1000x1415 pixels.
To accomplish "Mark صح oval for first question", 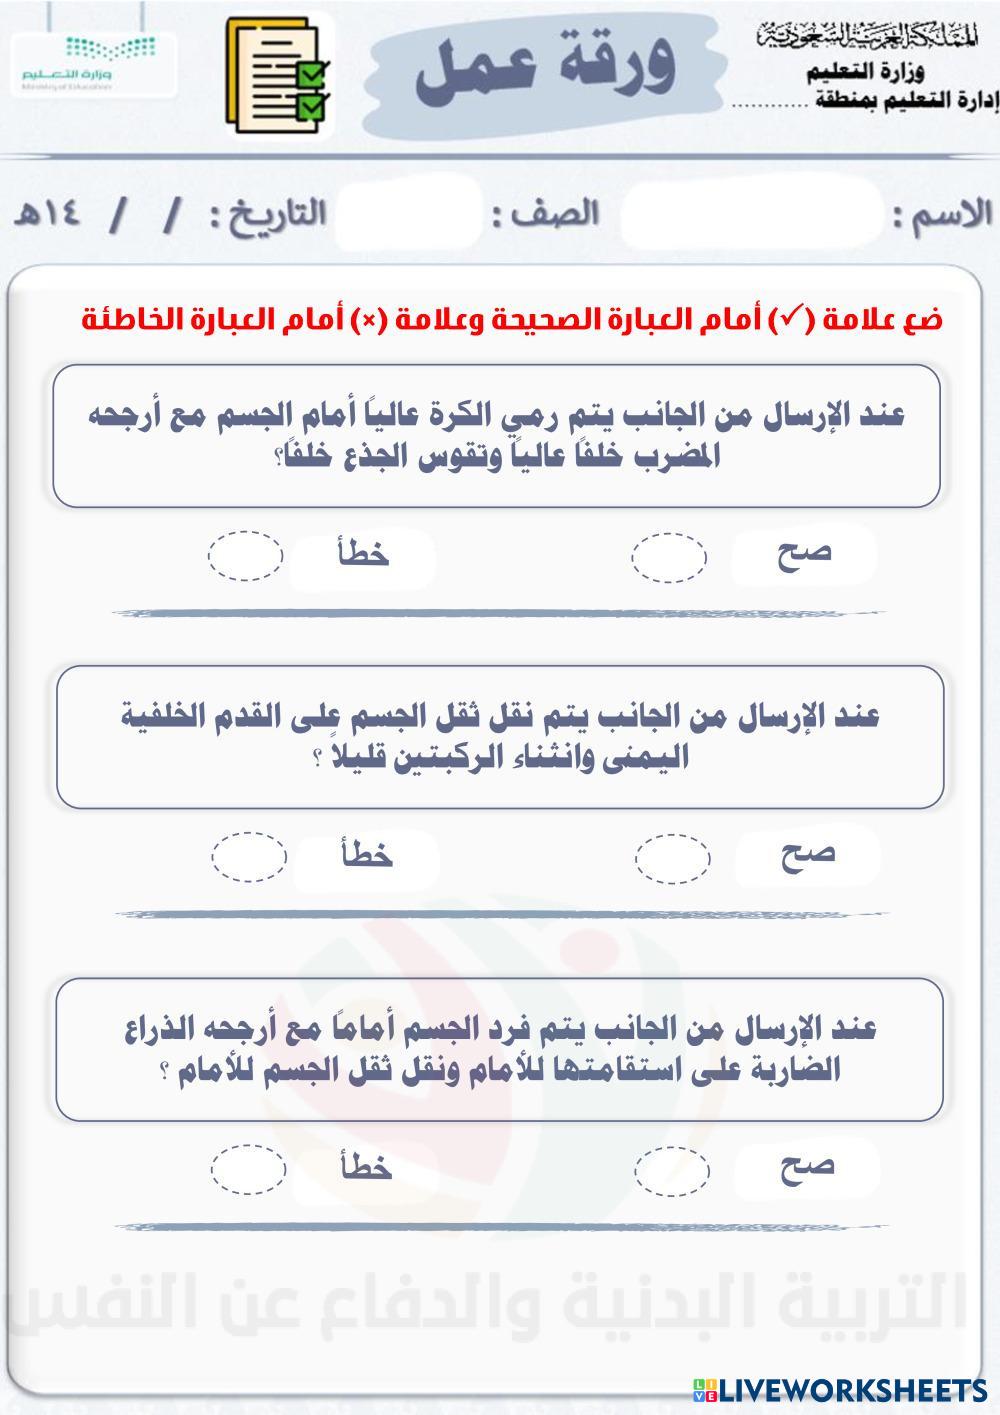I will tap(669, 557).
